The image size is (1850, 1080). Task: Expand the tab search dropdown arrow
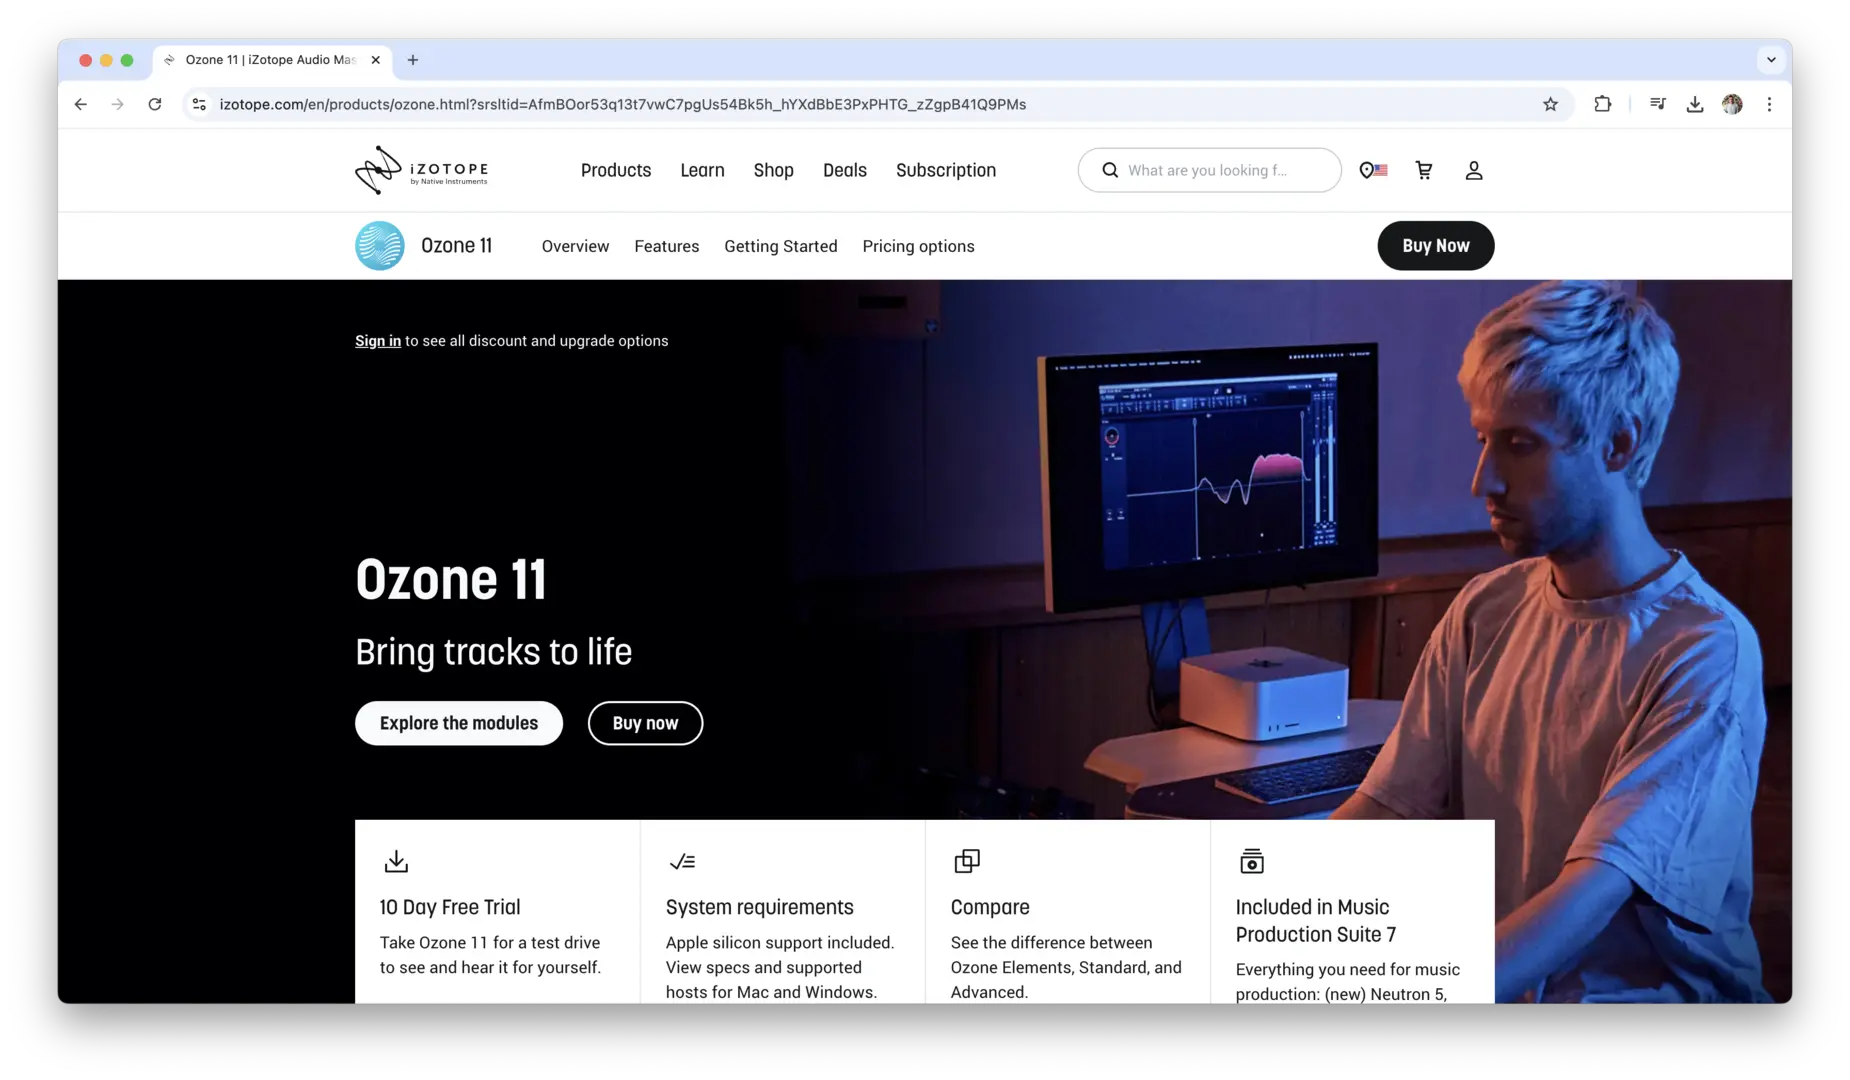[1771, 60]
